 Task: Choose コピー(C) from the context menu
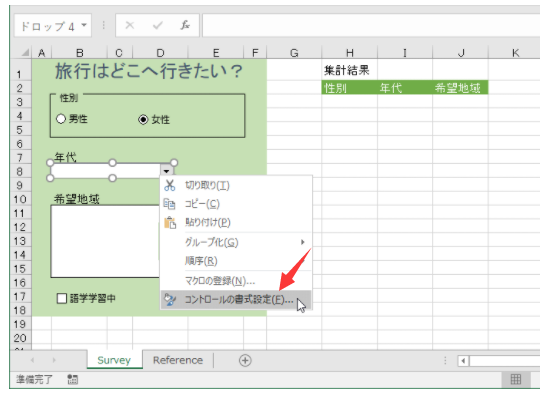pyautogui.click(x=202, y=204)
